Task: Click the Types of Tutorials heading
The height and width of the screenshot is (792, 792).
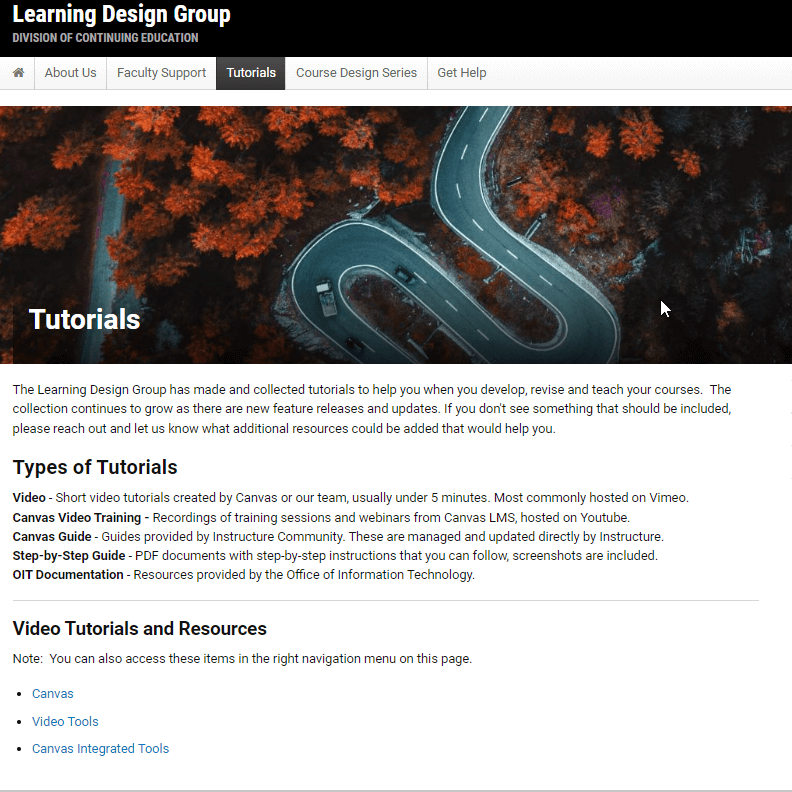Action: [95, 467]
